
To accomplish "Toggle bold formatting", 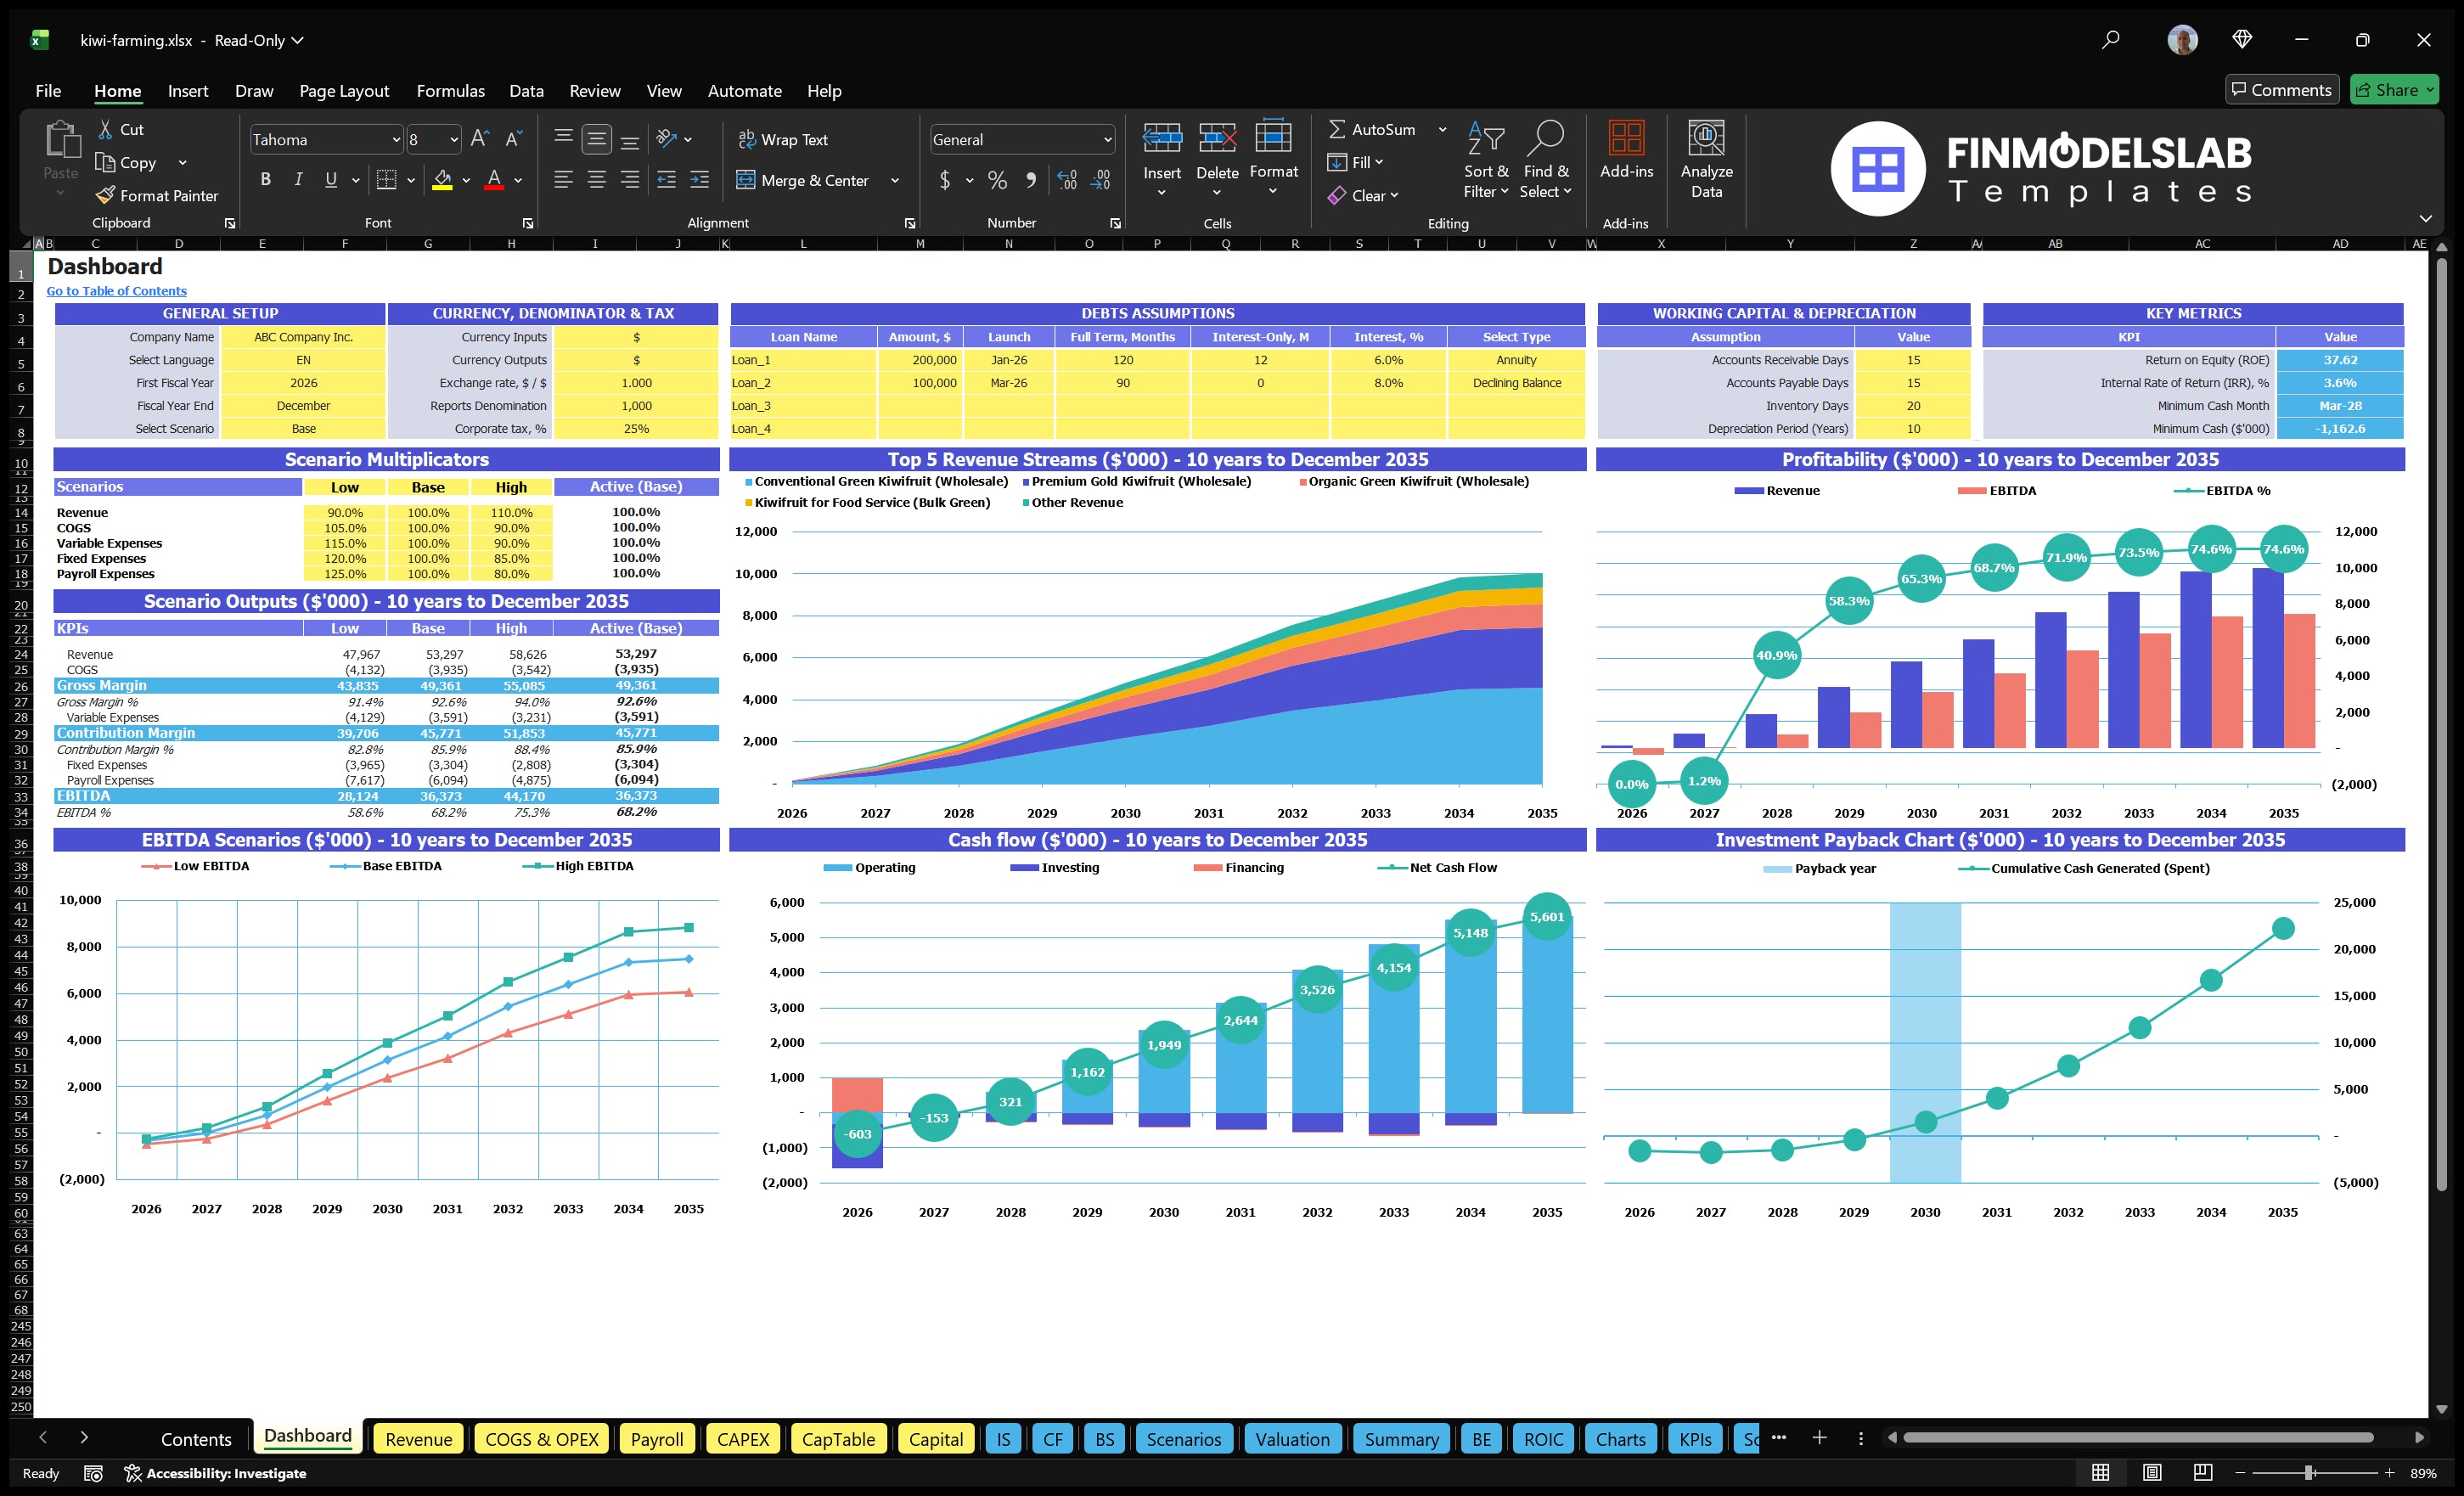I will tap(265, 179).
